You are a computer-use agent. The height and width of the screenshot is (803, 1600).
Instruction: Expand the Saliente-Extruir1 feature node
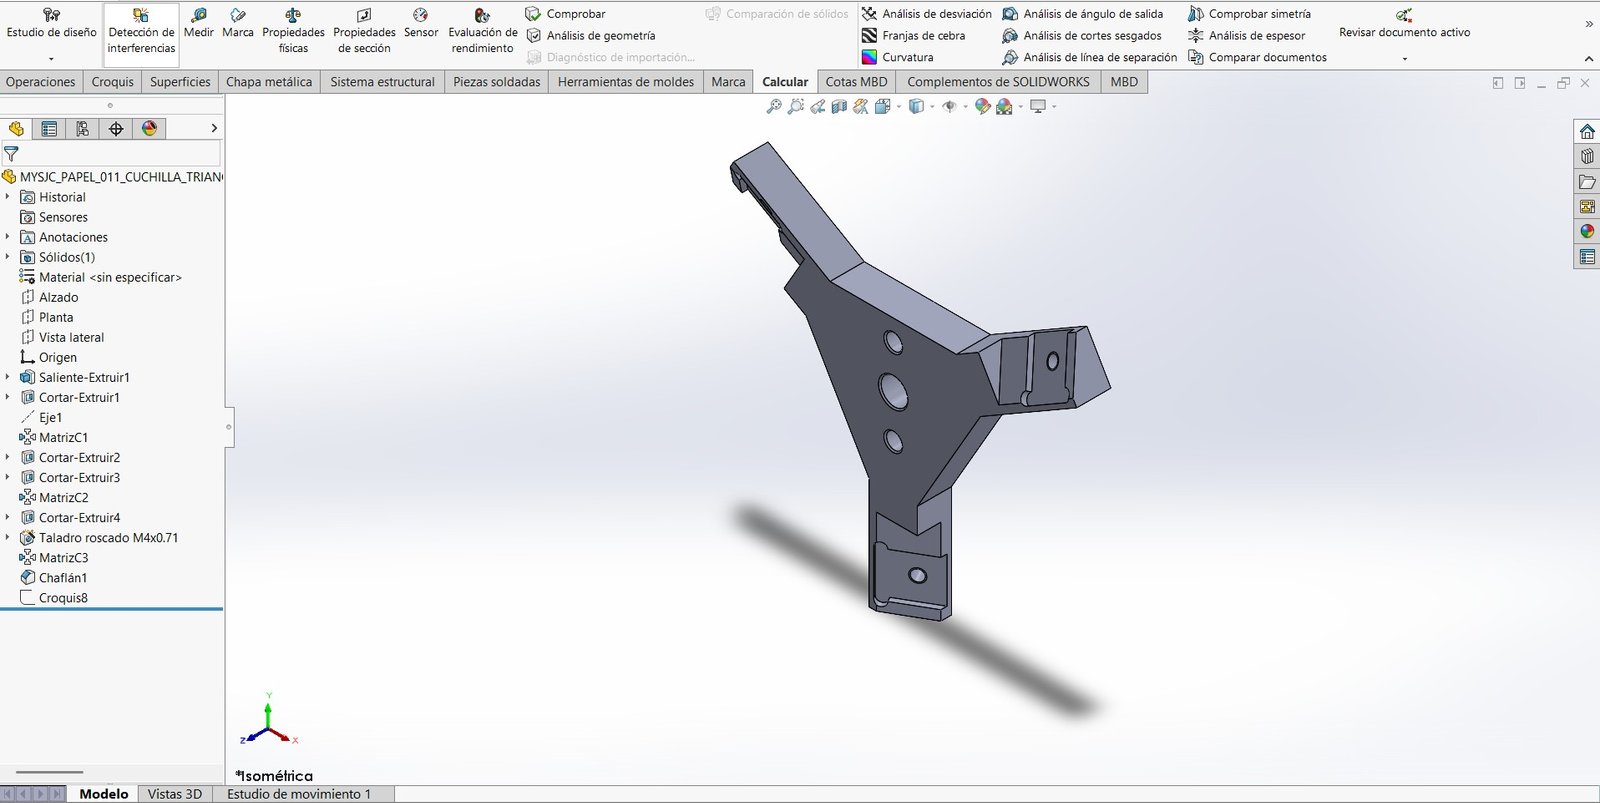pyautogui.click(x=8, y=377)
